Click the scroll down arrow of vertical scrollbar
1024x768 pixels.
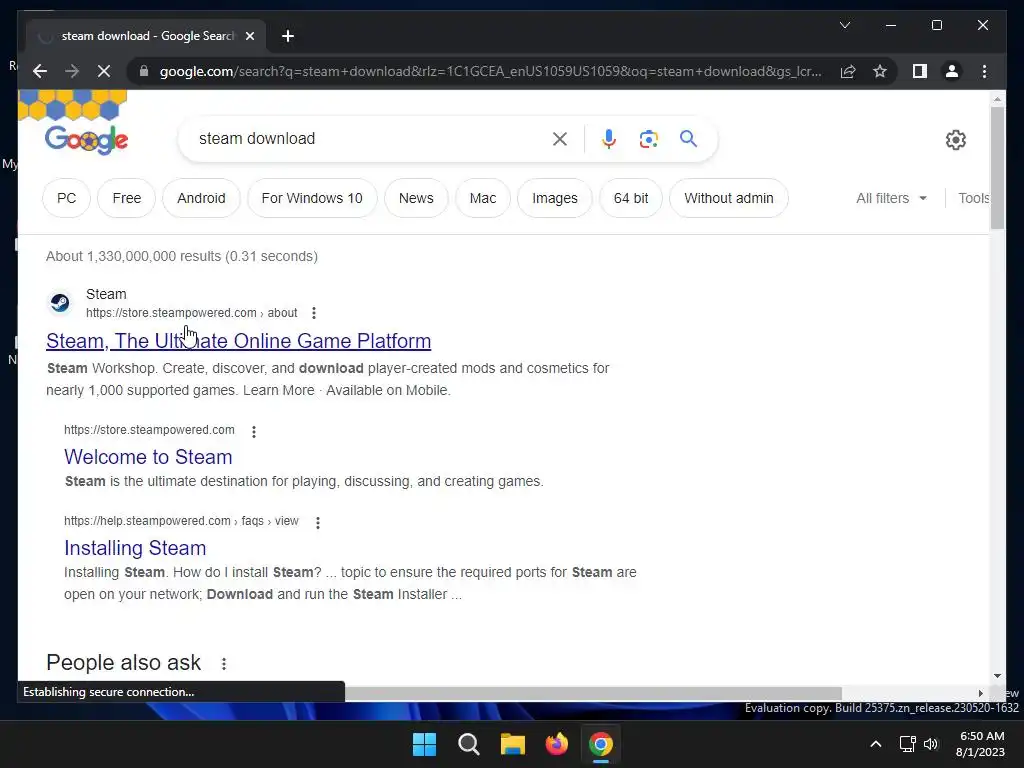coord(997,677)
